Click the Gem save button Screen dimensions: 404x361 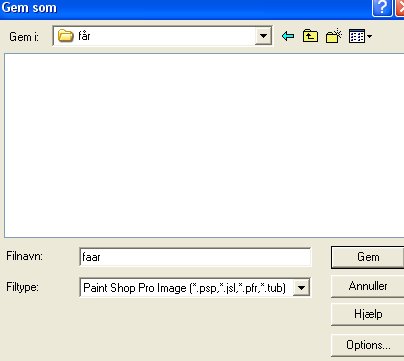[368, 257]
